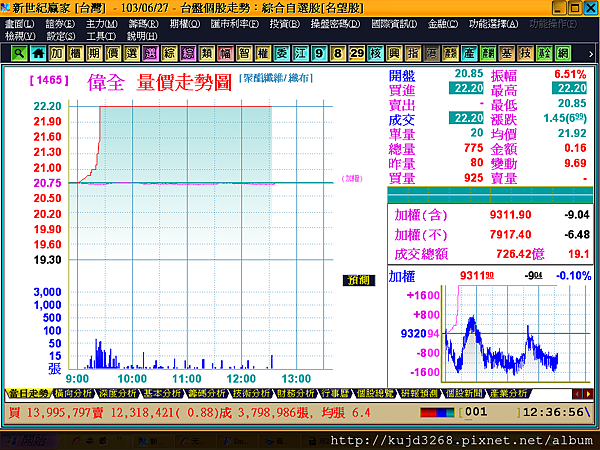Open the 功能選擇(A) menu

point(494,24)
